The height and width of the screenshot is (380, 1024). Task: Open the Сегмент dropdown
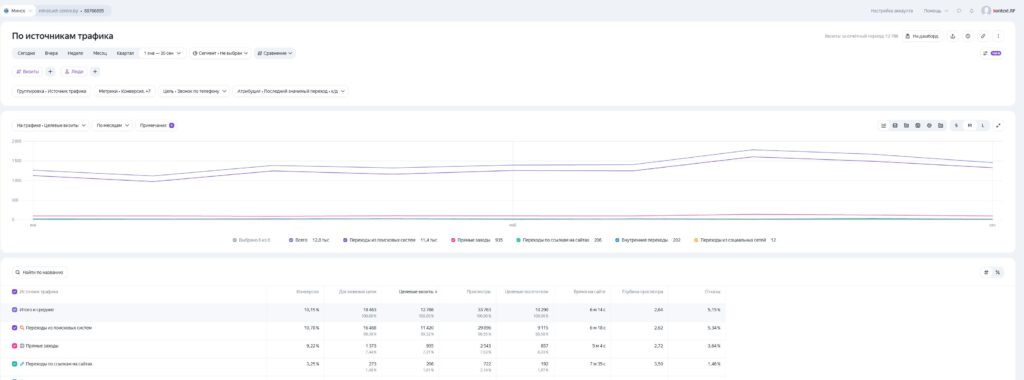pyautogui.click(x=220, y=54)
